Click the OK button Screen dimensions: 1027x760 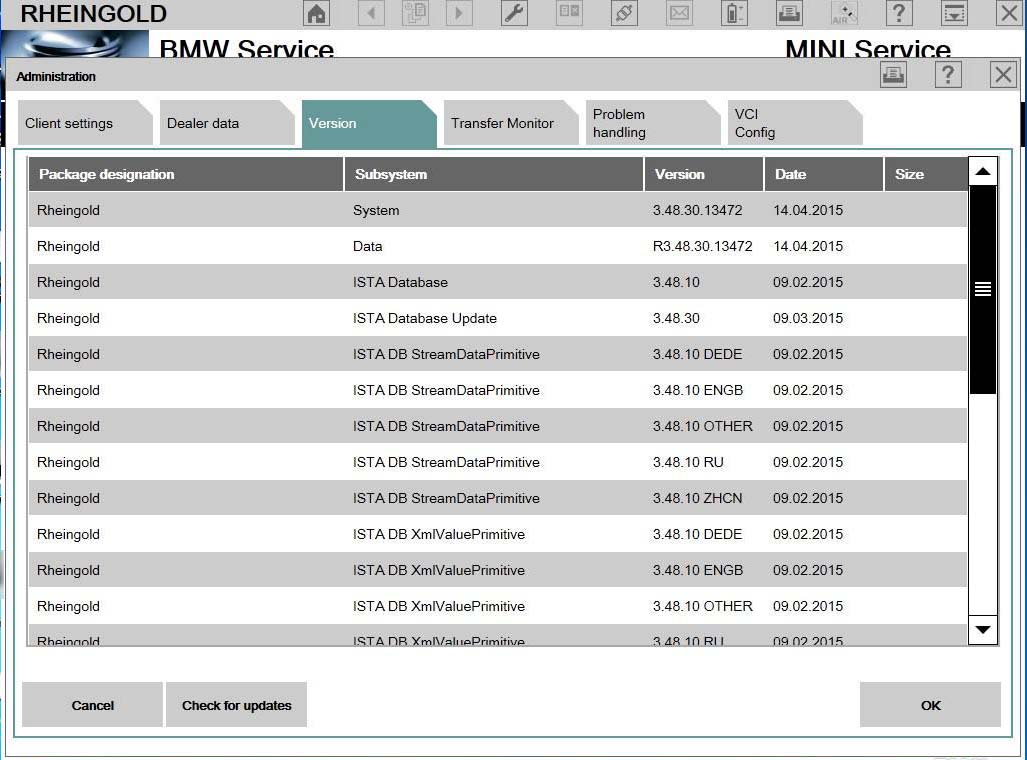[930, 705]
